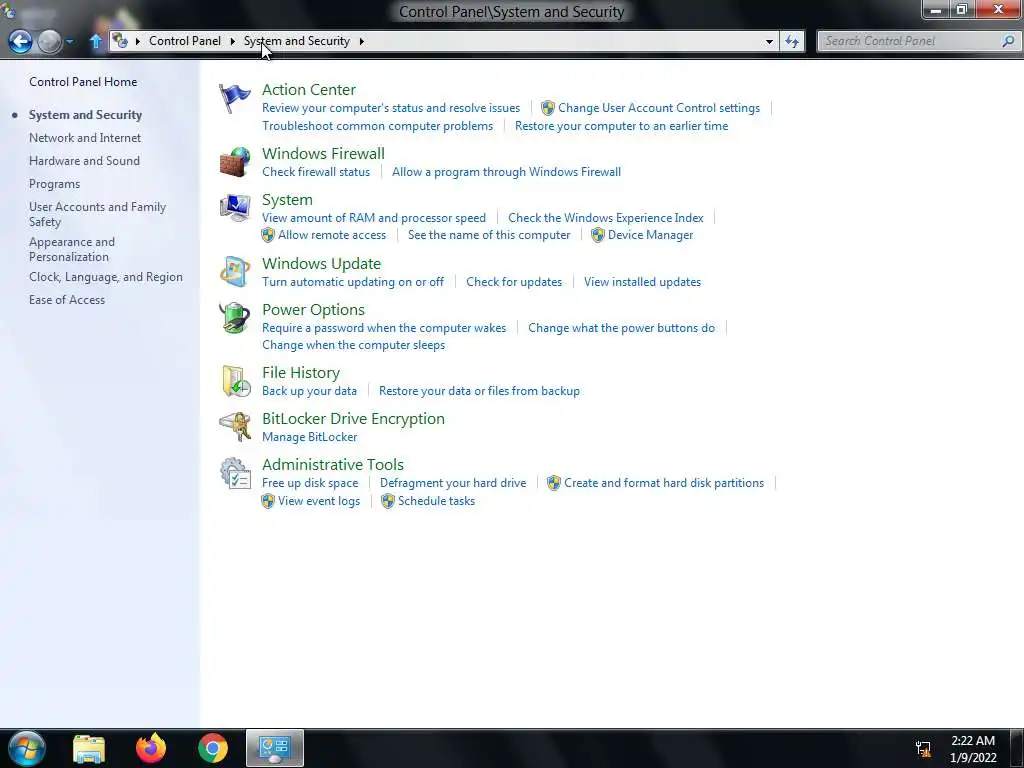
Task: Open Defragment your hard drive
Action: (453, 483)
